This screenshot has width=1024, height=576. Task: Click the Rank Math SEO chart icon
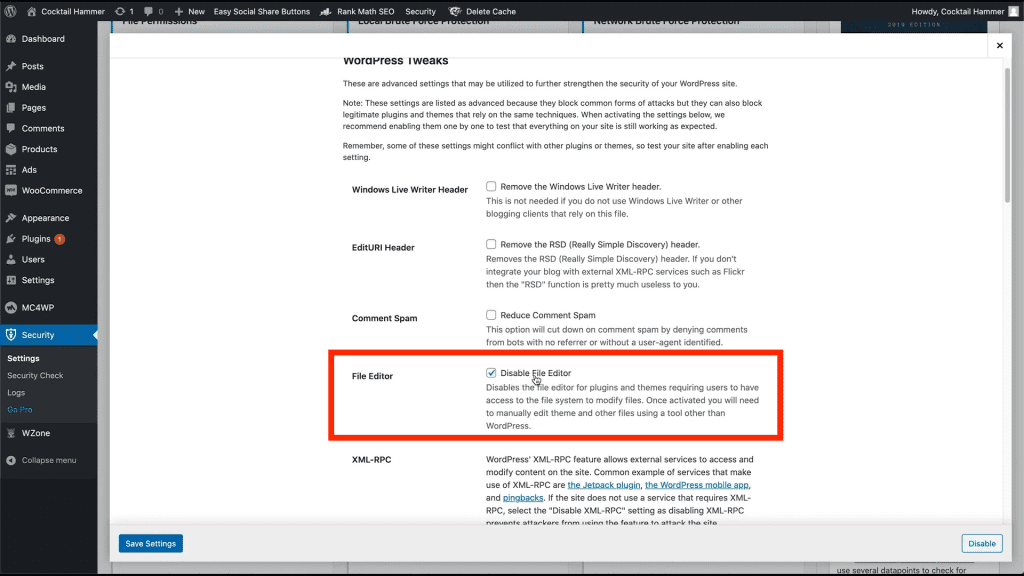pyautogui.click(x=326, y=11)
